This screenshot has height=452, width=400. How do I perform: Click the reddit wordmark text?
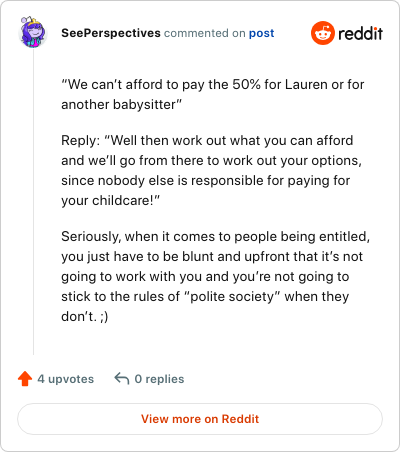(360, 33)
